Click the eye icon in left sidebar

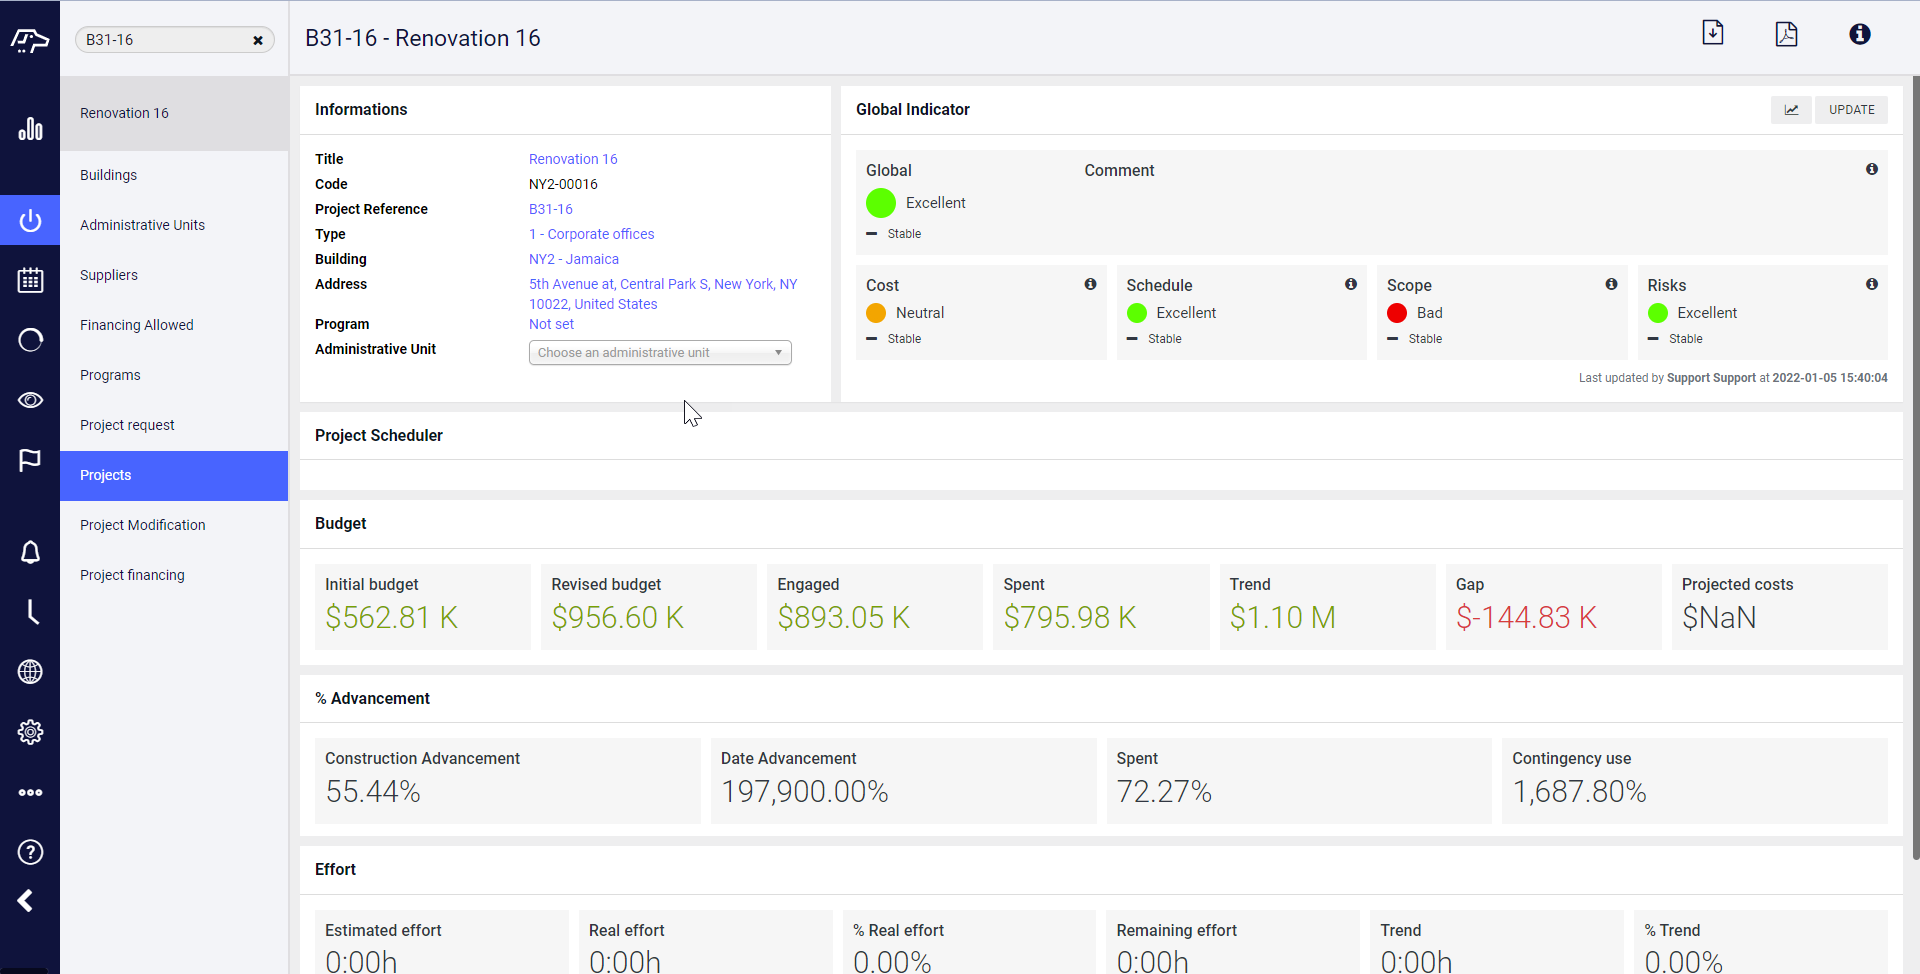click(x=30, y=400)
